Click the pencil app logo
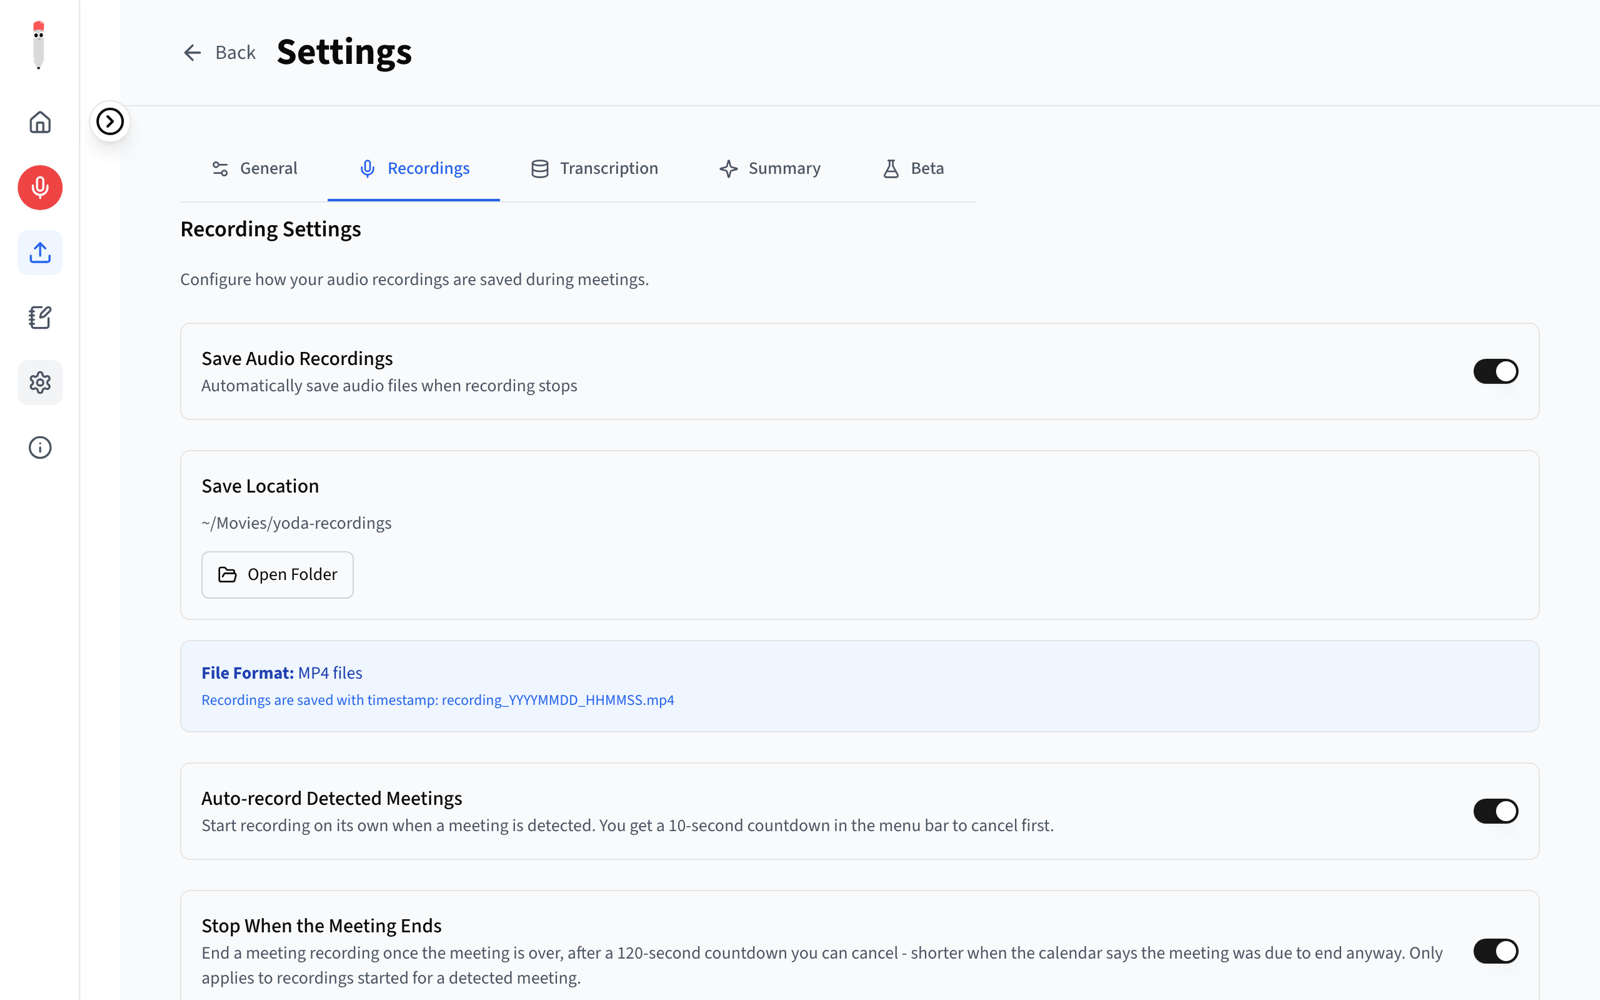The width and height of the screenshot is (1600, 1000). coord(39,46)
